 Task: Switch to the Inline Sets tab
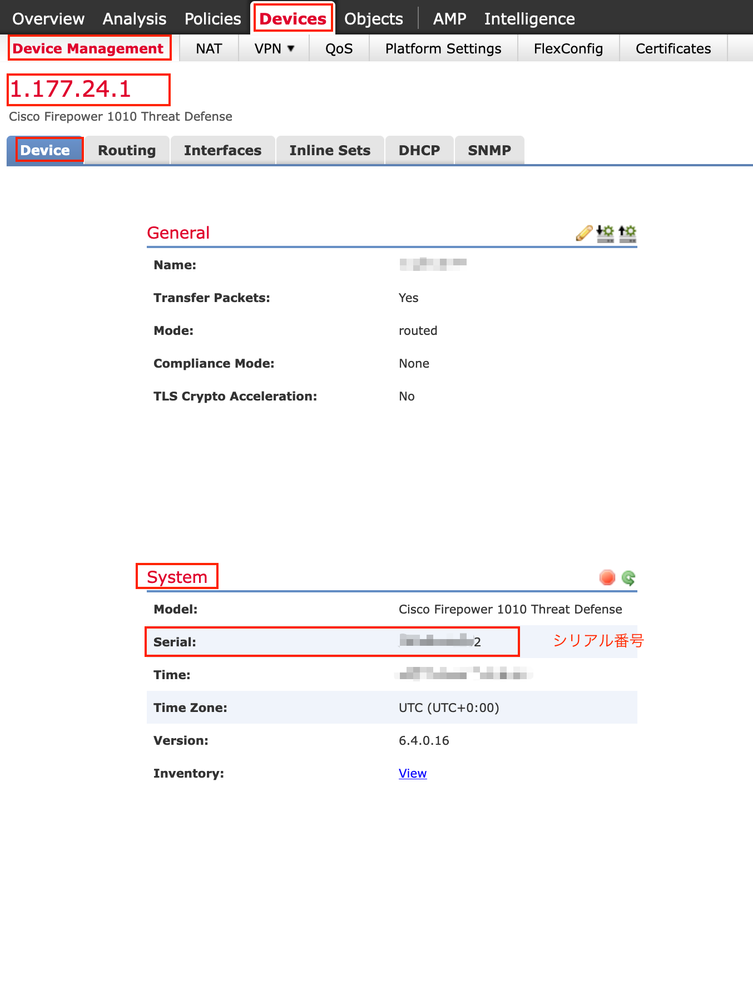click(x=330, y=150)
